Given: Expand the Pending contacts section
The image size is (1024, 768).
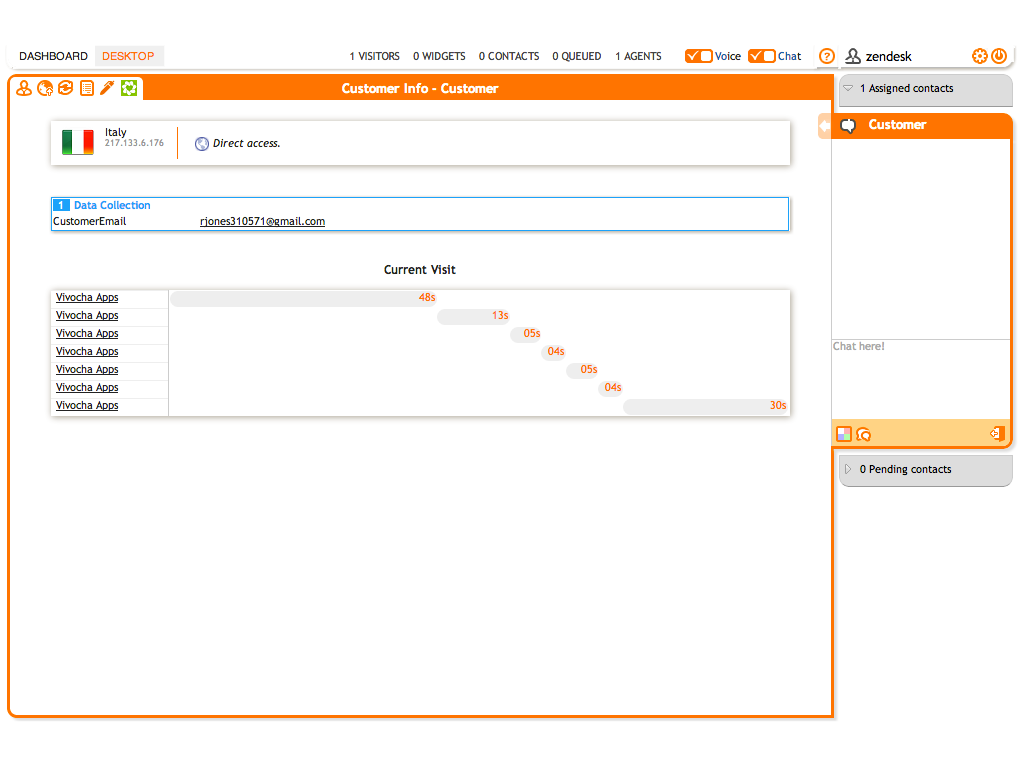Looking at the screenshot, I should coord(849,469).
